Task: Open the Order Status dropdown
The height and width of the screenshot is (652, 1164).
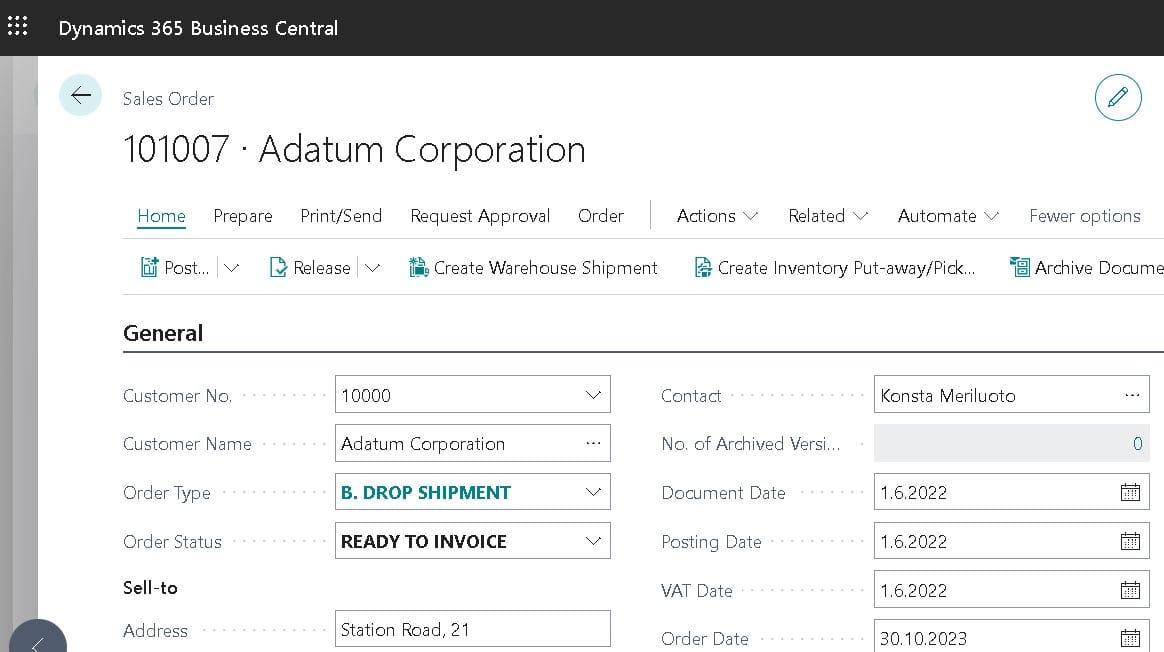Action: pyautogui.click(x=593, y=541)
